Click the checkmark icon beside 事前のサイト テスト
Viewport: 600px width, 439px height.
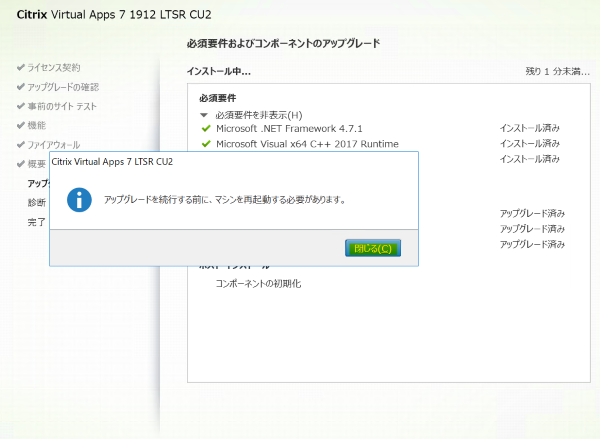[21, 106]
